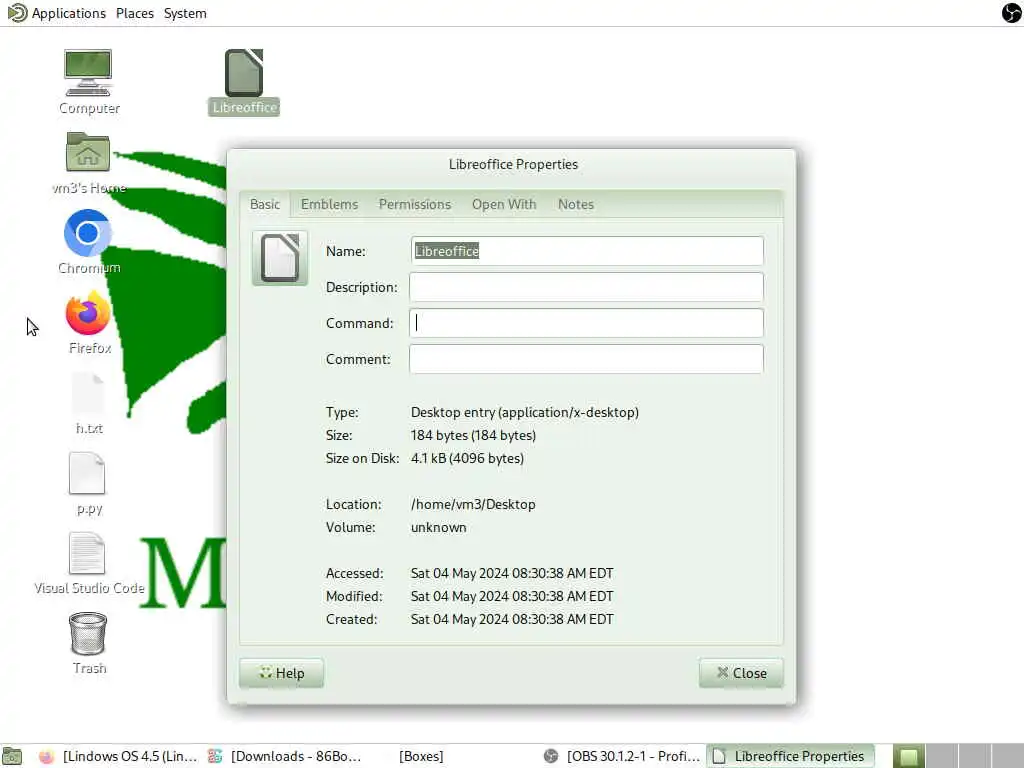
Task: Focus the Command input field
Action: (x=586, y=323)
